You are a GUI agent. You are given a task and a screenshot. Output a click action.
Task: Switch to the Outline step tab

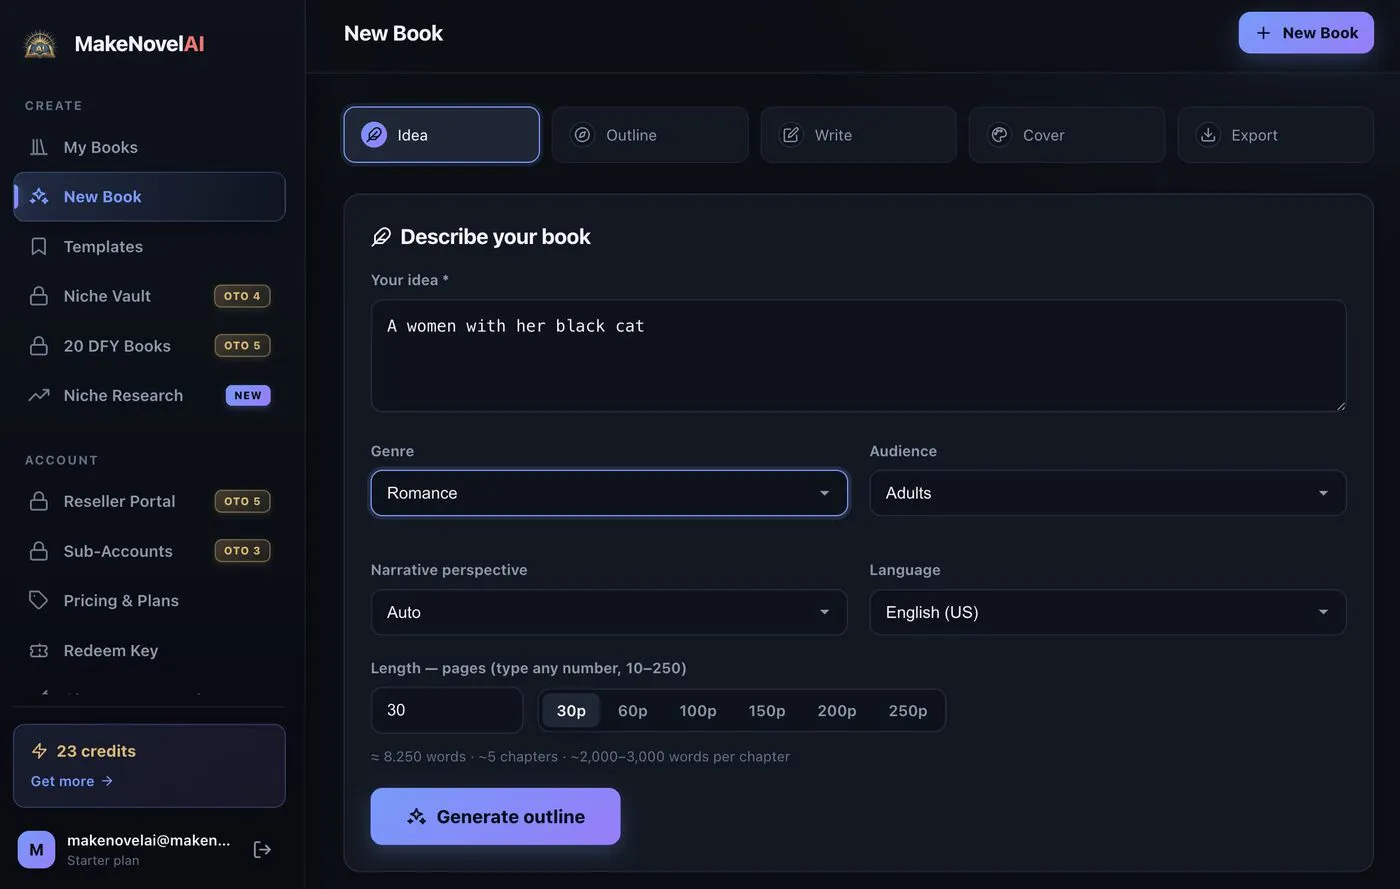click(x=650, y=135)
